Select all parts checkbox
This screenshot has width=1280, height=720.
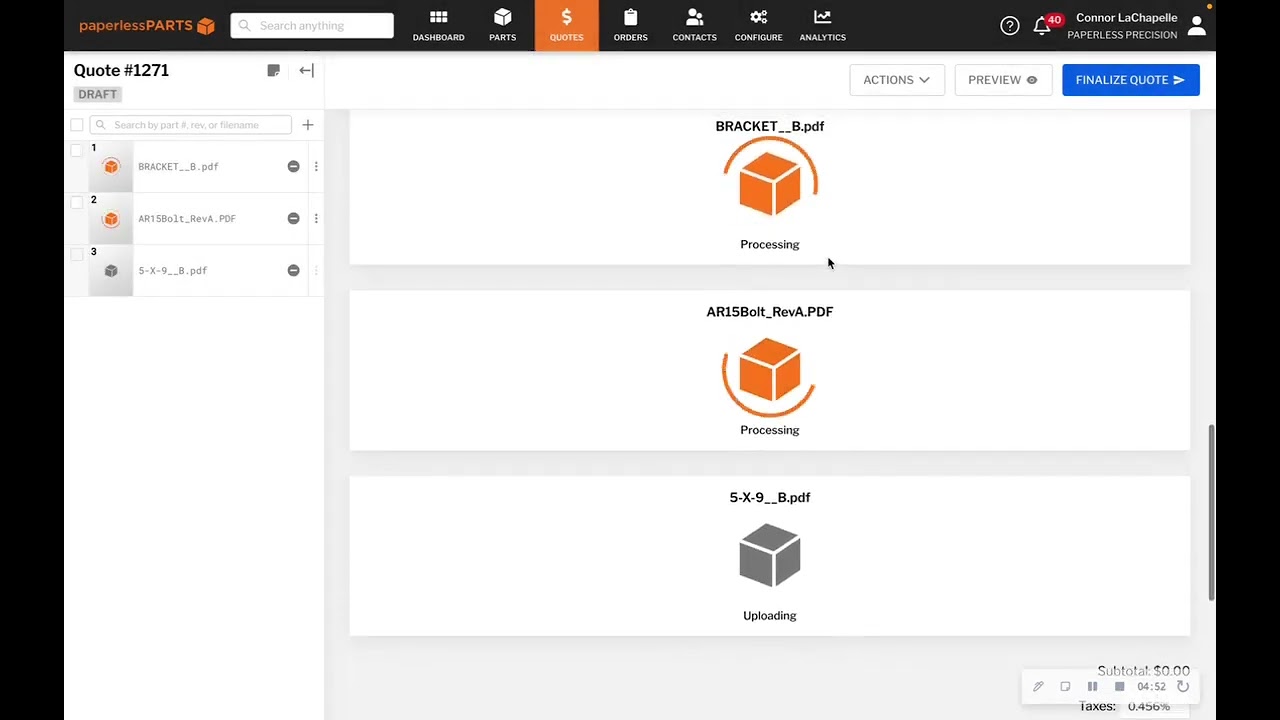[77, 125]
